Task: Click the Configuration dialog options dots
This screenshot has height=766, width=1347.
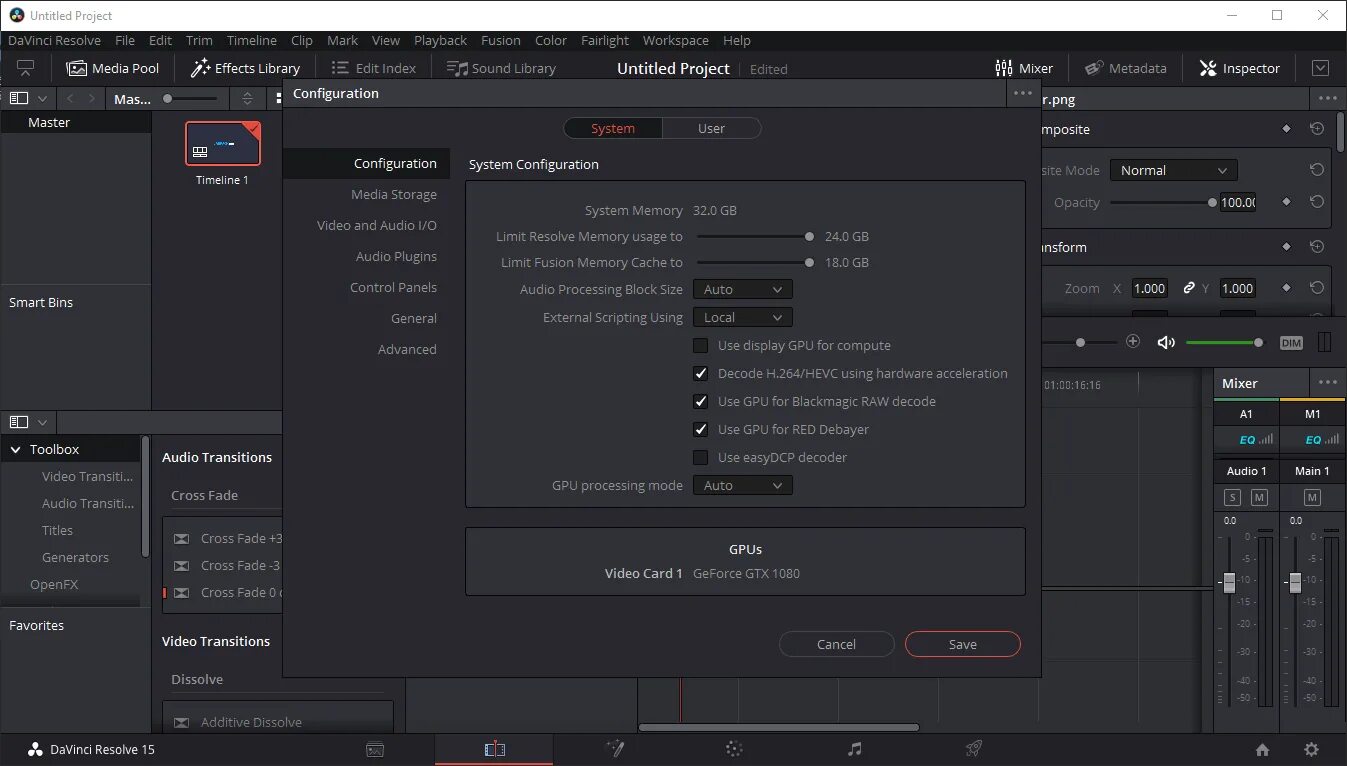Action: [x=1022, y=93]
